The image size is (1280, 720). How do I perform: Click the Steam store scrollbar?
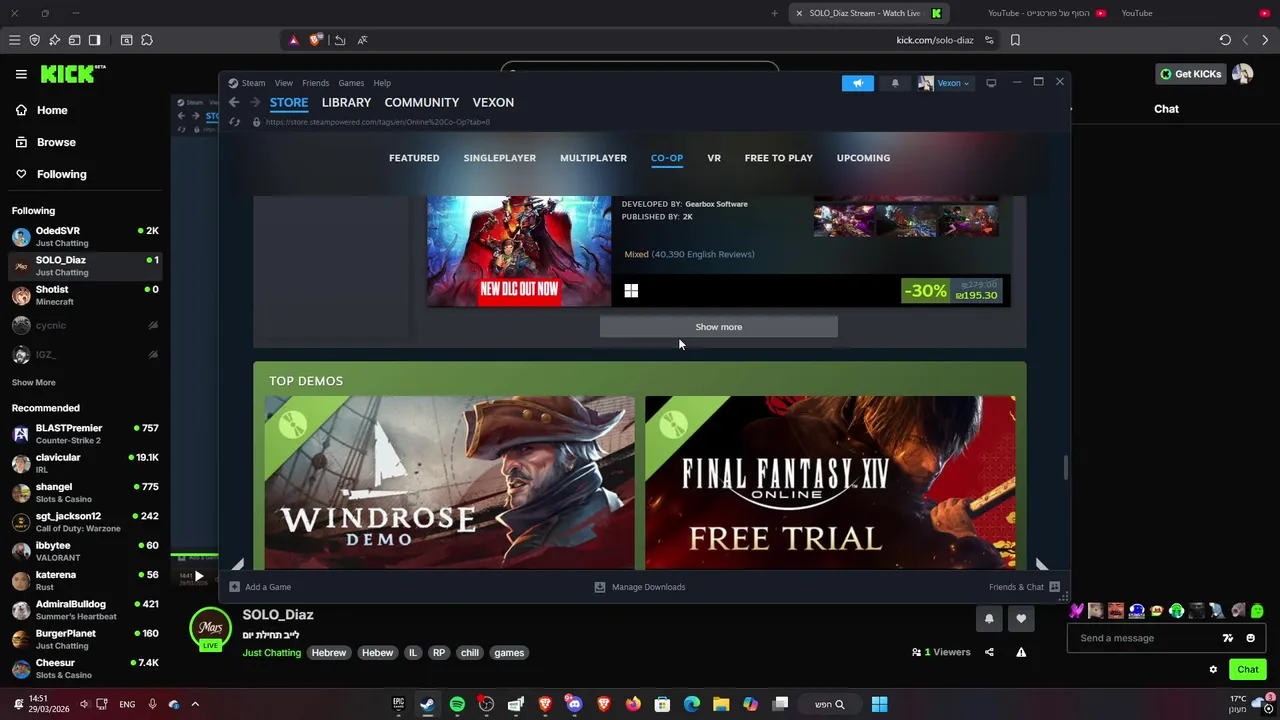click(x=1065, y=468)
